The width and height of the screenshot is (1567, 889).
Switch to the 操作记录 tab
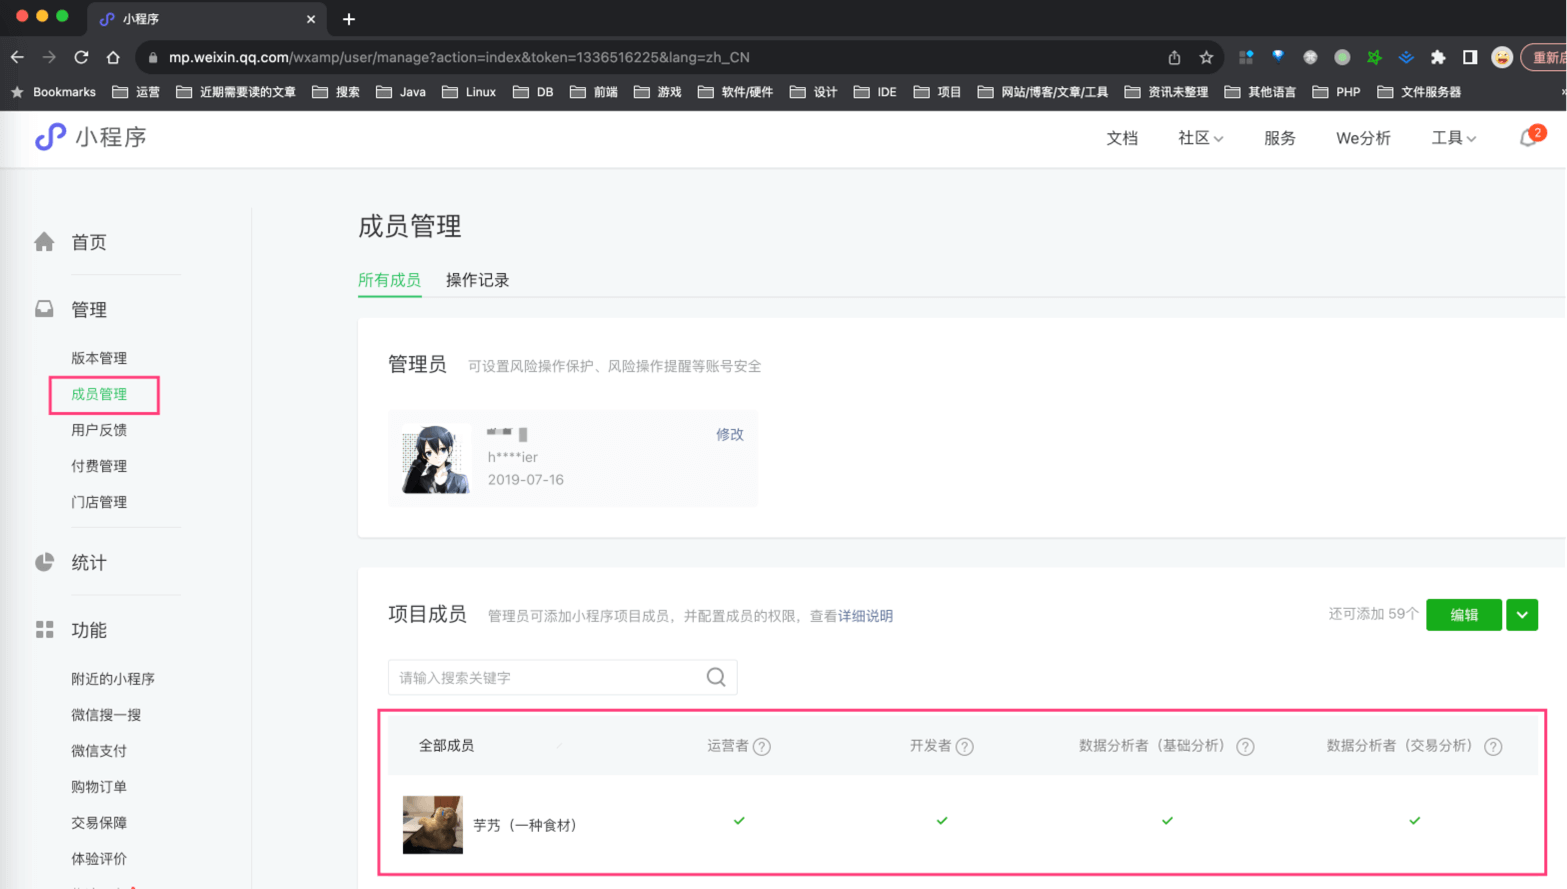click(x=478, y=280)
